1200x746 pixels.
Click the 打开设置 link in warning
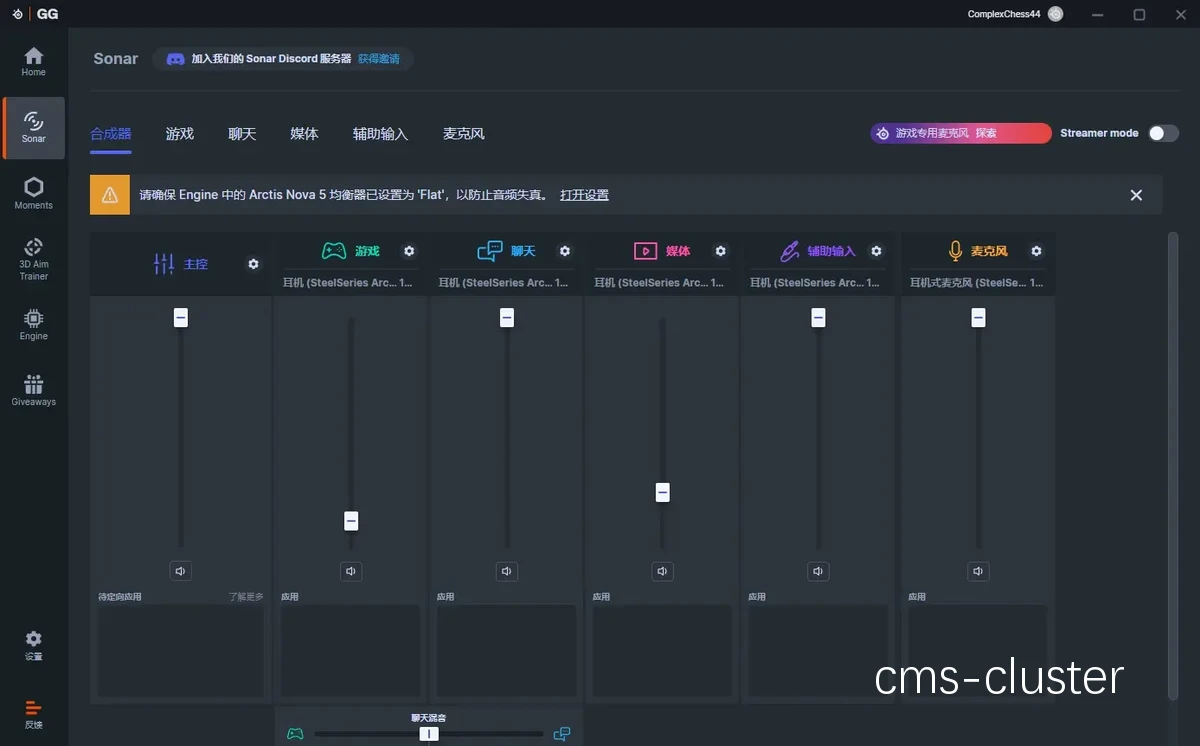(584, 195)
